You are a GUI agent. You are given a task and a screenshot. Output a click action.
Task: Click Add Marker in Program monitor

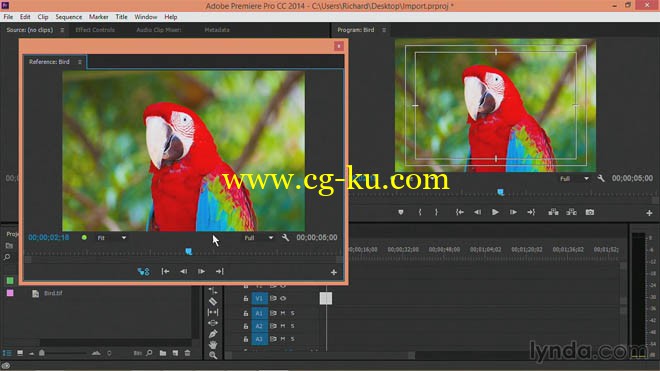tap(401, 212)
